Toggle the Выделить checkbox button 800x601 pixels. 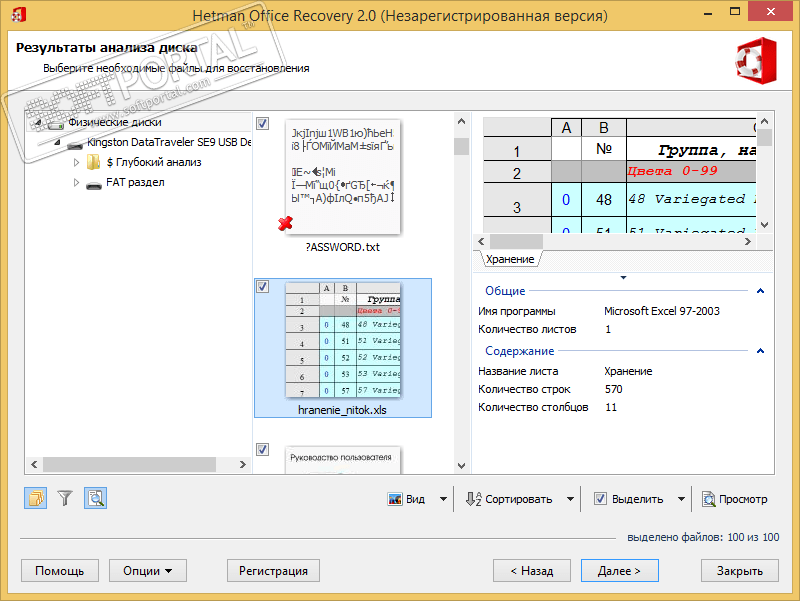pos(601,499)
